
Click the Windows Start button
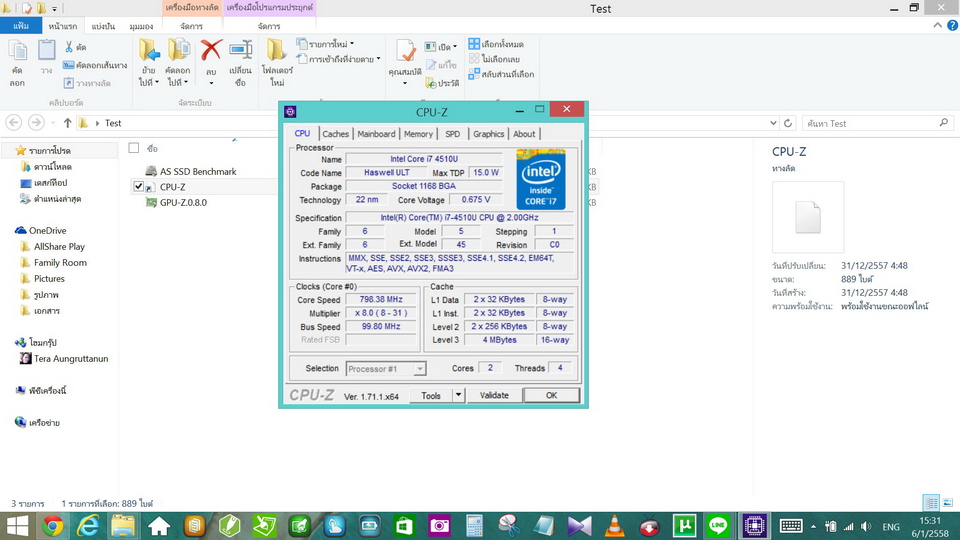17,526
